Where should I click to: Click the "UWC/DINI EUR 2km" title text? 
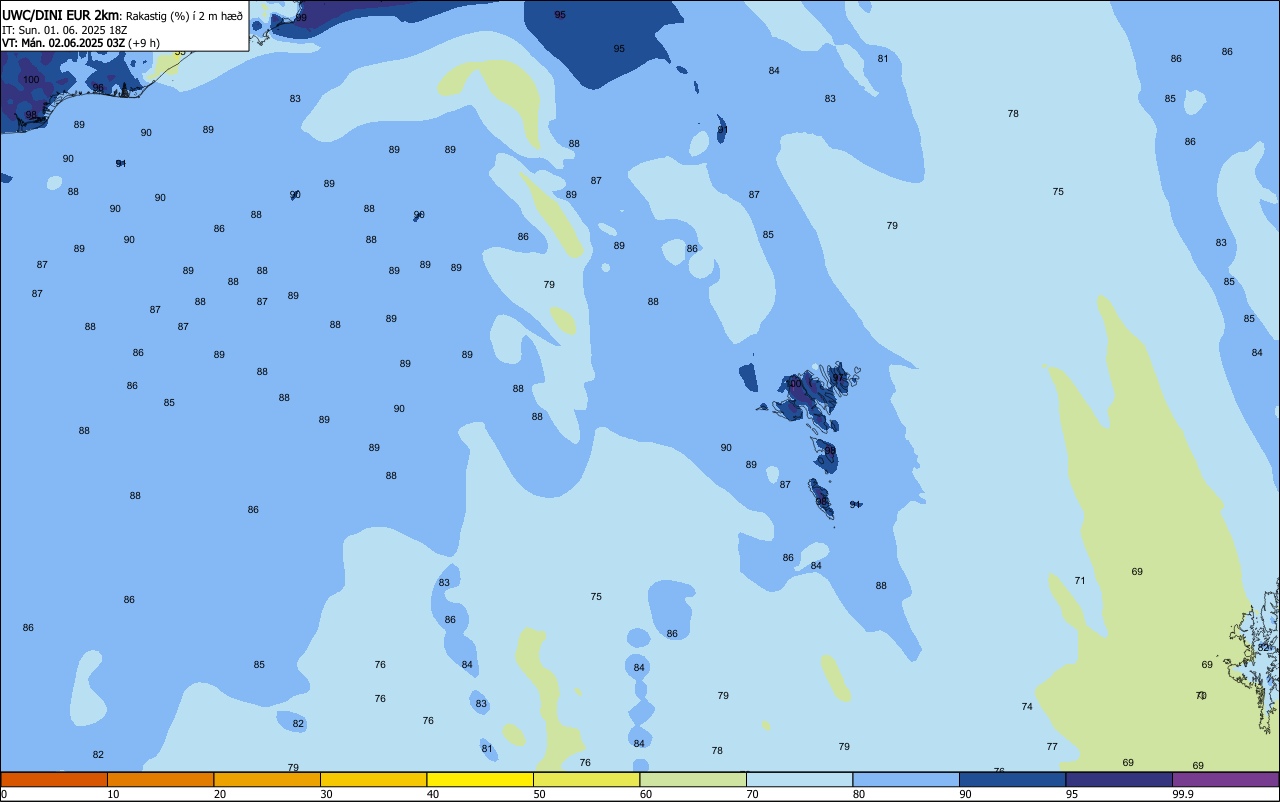tap(60, 15)
